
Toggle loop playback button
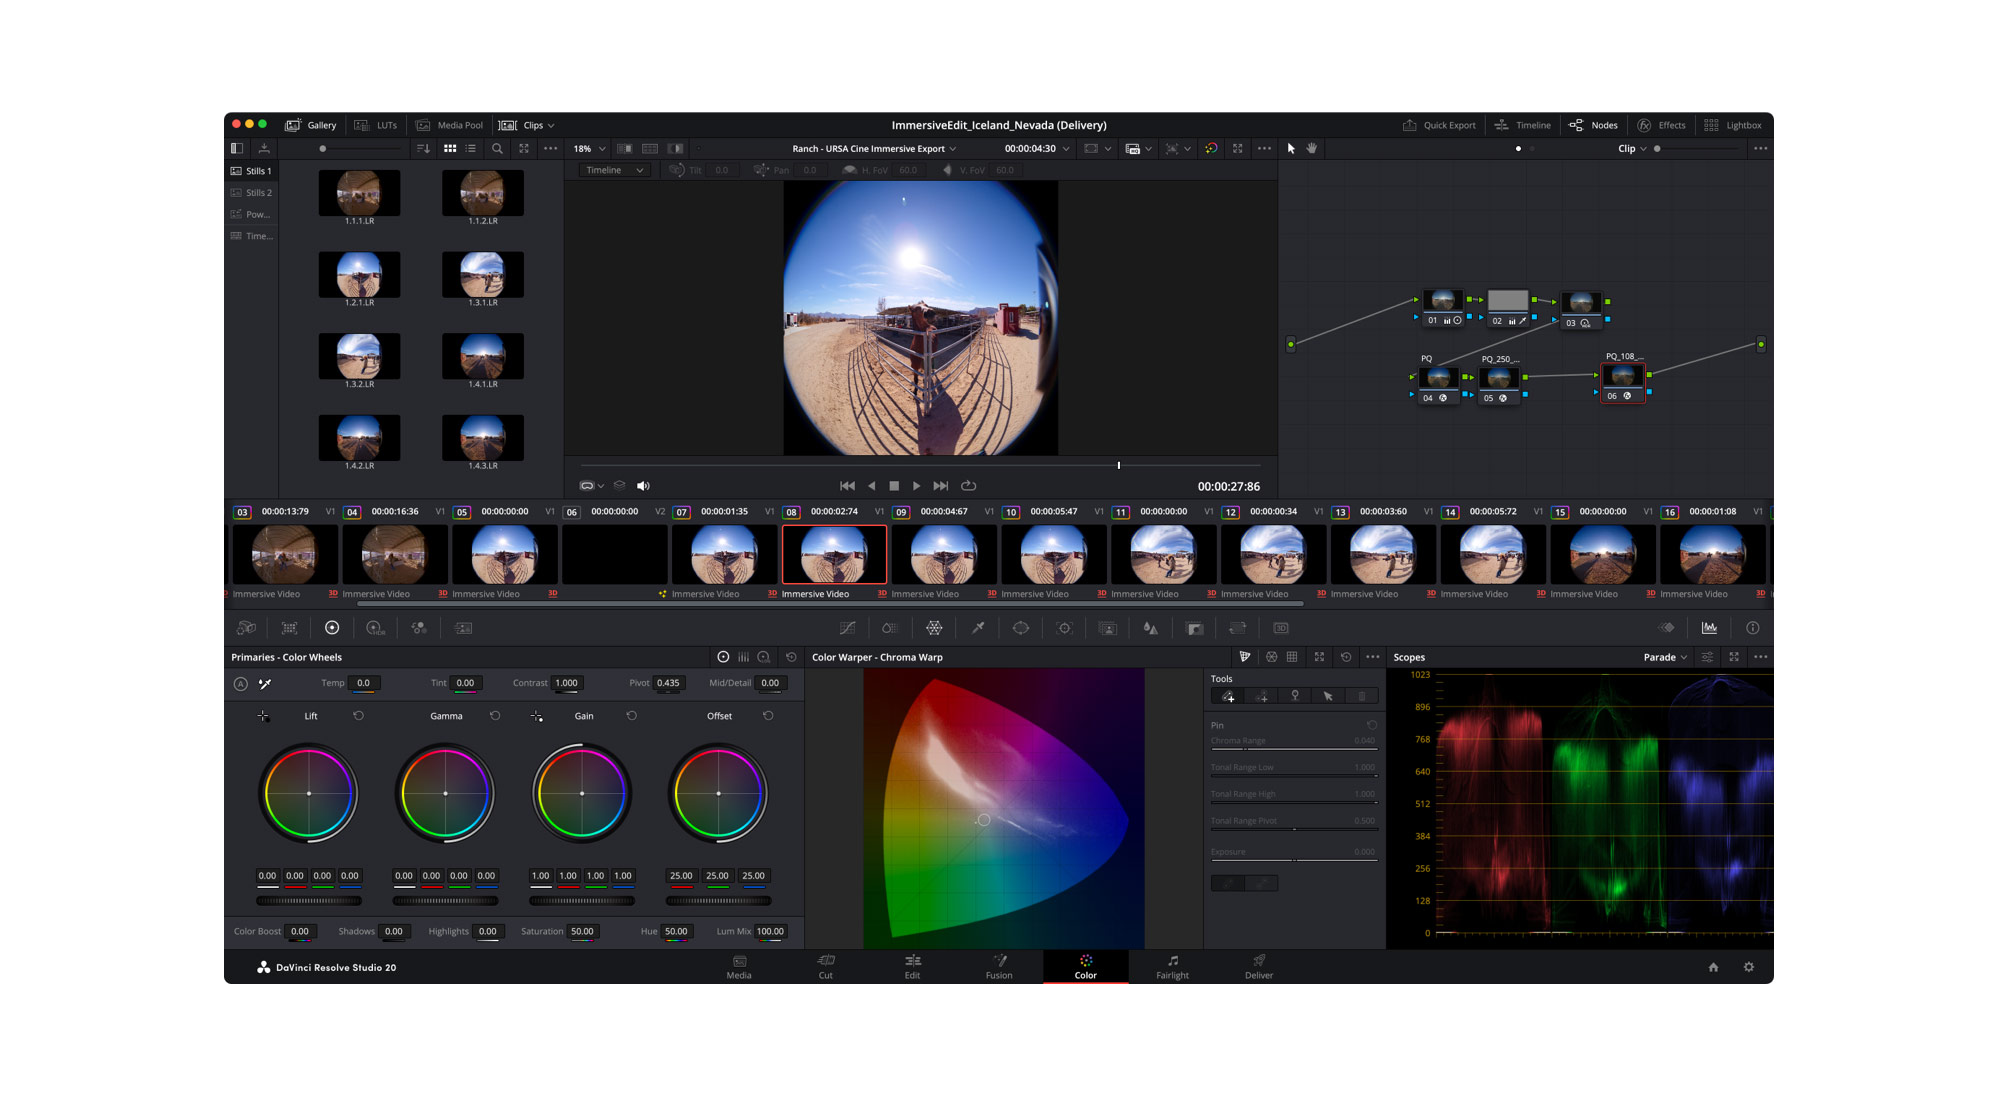pyautogui.click(x=968, y=486)
